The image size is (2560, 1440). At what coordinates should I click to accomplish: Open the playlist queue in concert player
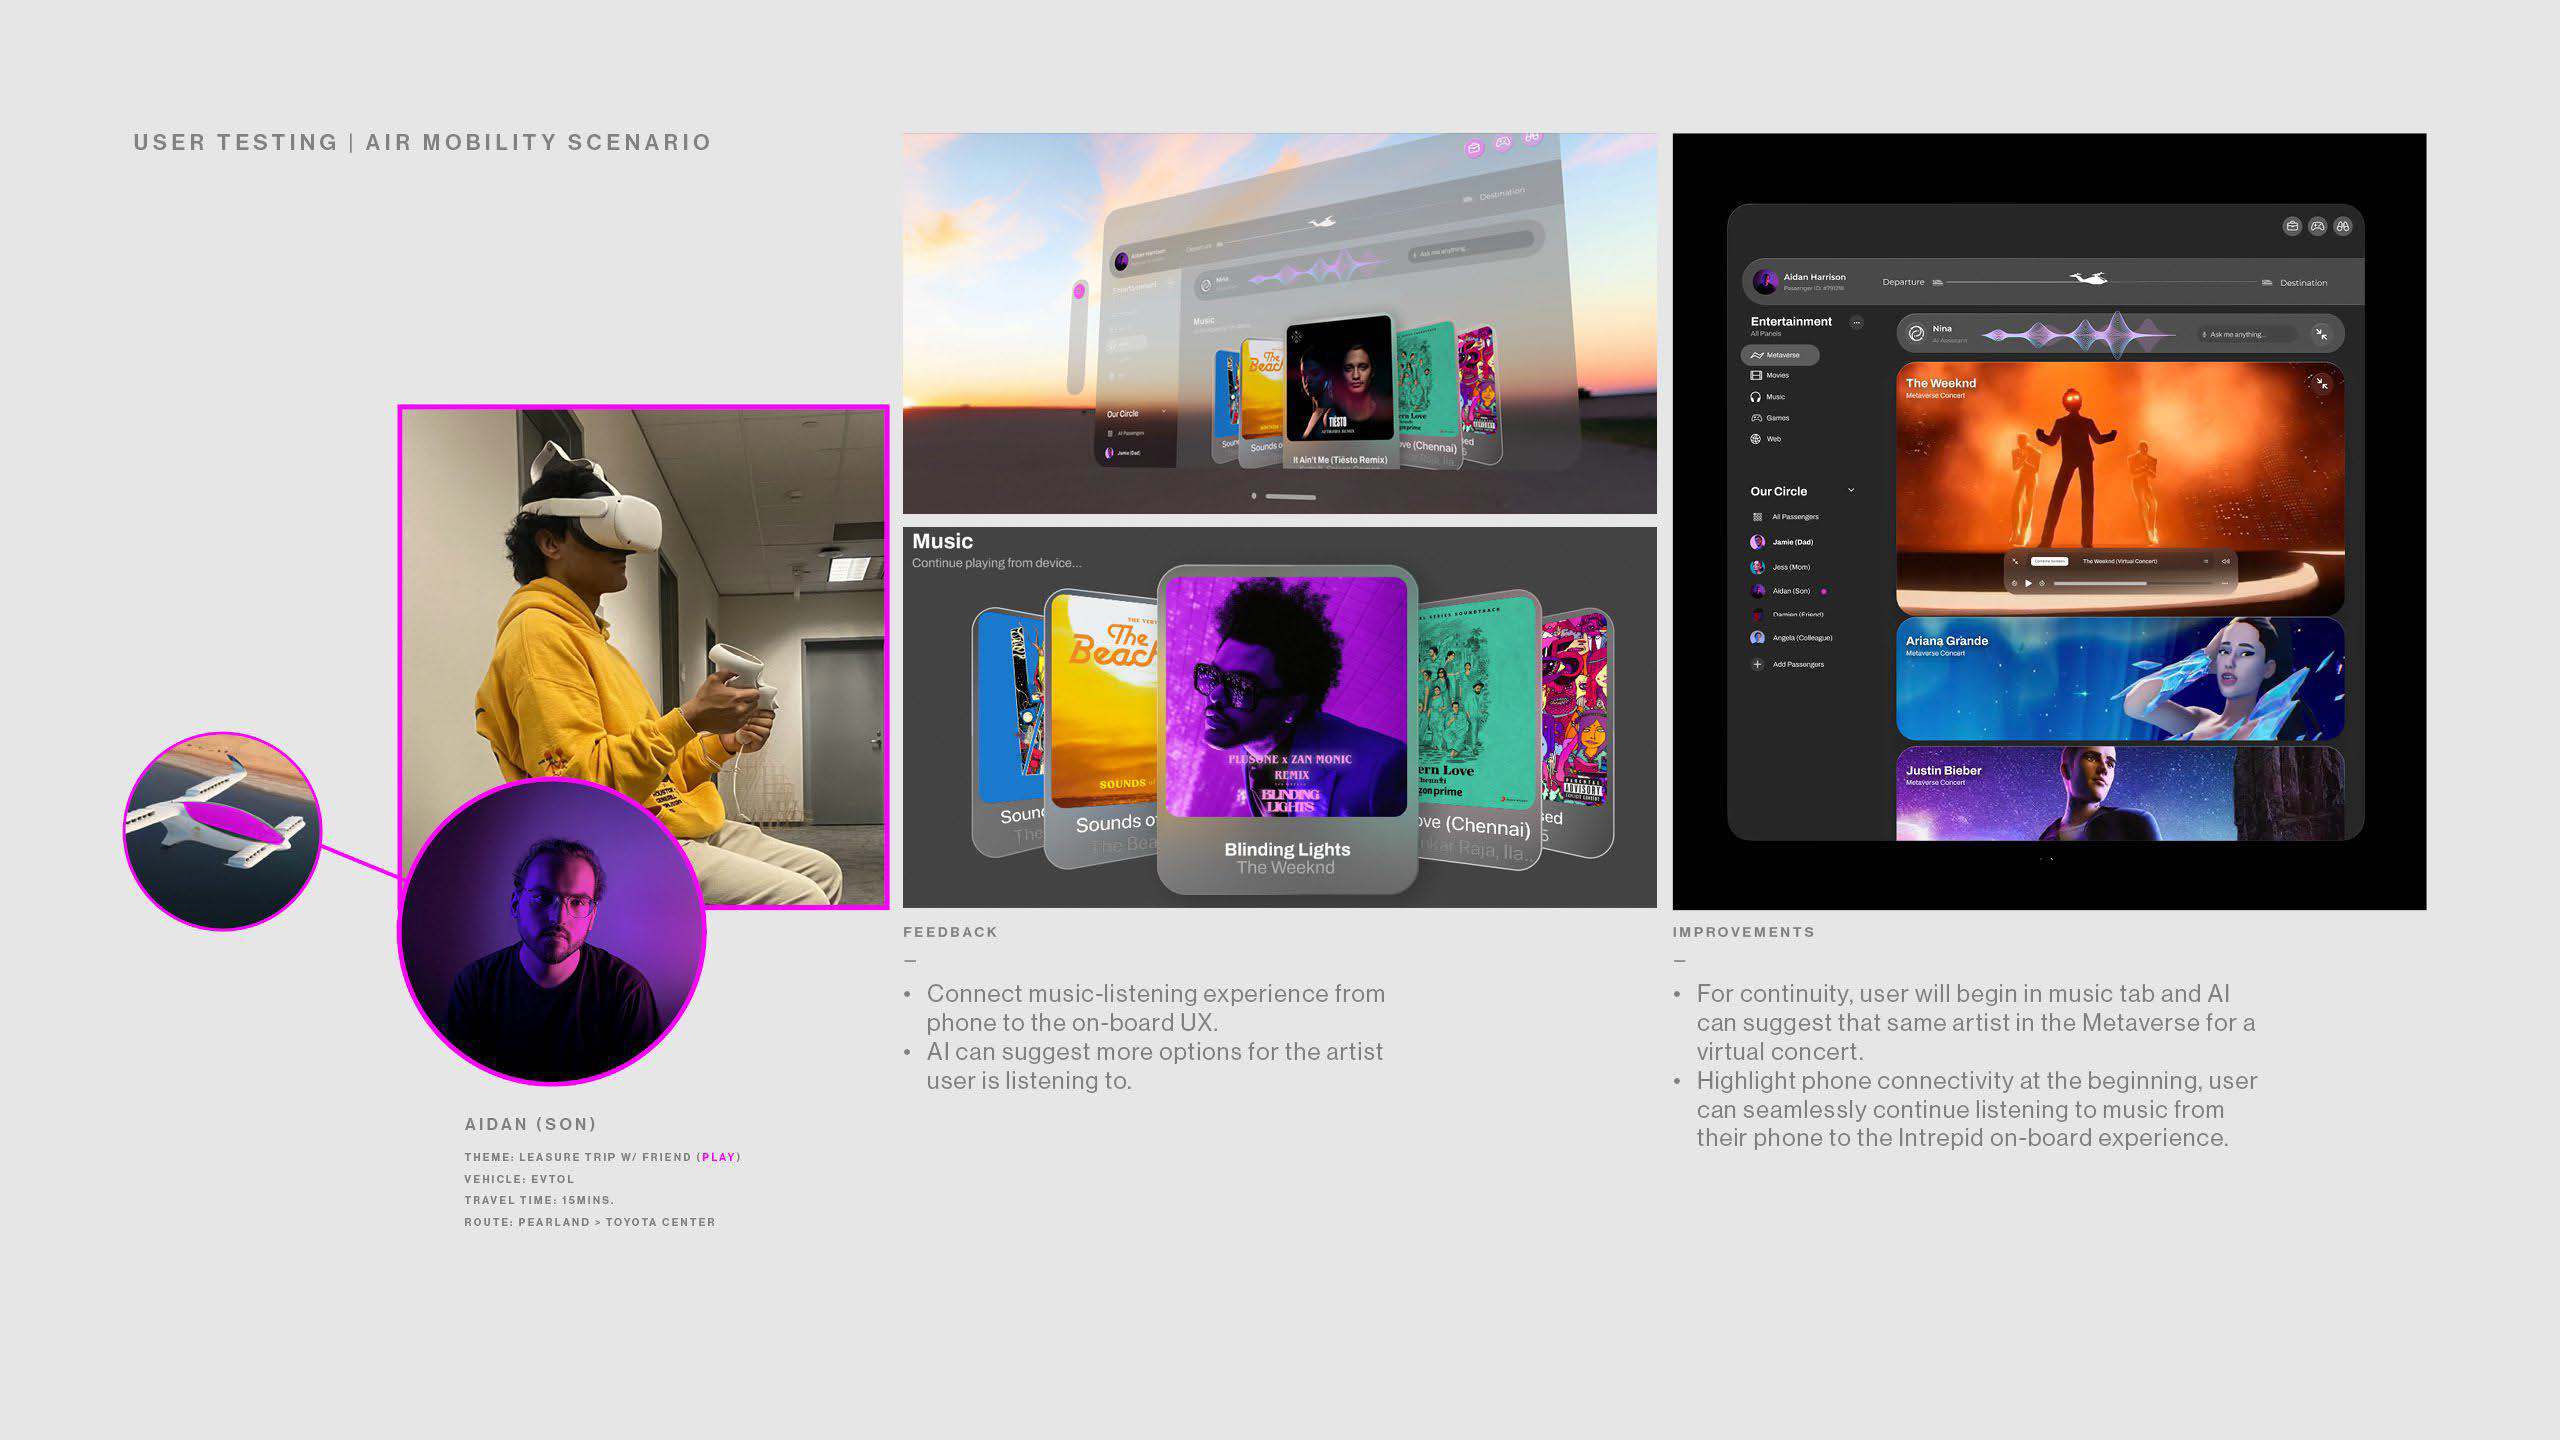coord(2205,561)
